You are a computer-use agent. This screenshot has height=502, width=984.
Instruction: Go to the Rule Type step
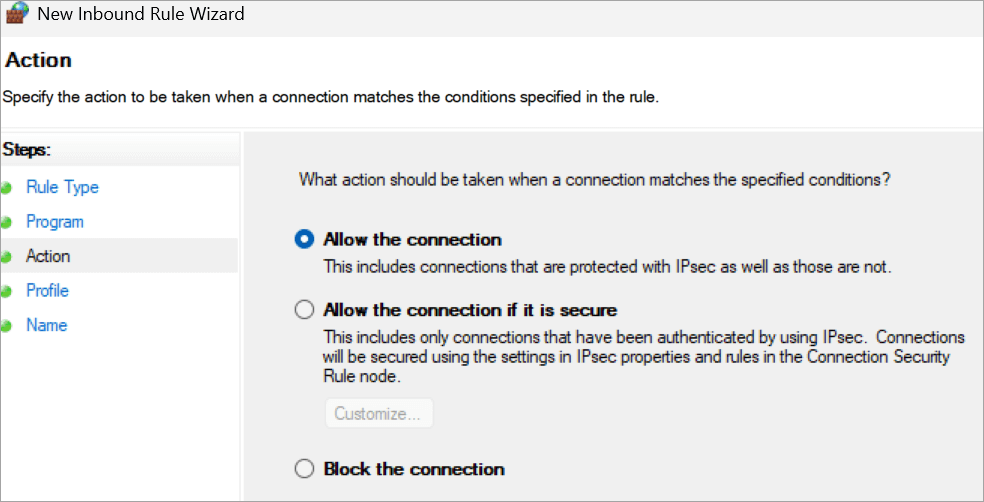click(x=62, y=187)
